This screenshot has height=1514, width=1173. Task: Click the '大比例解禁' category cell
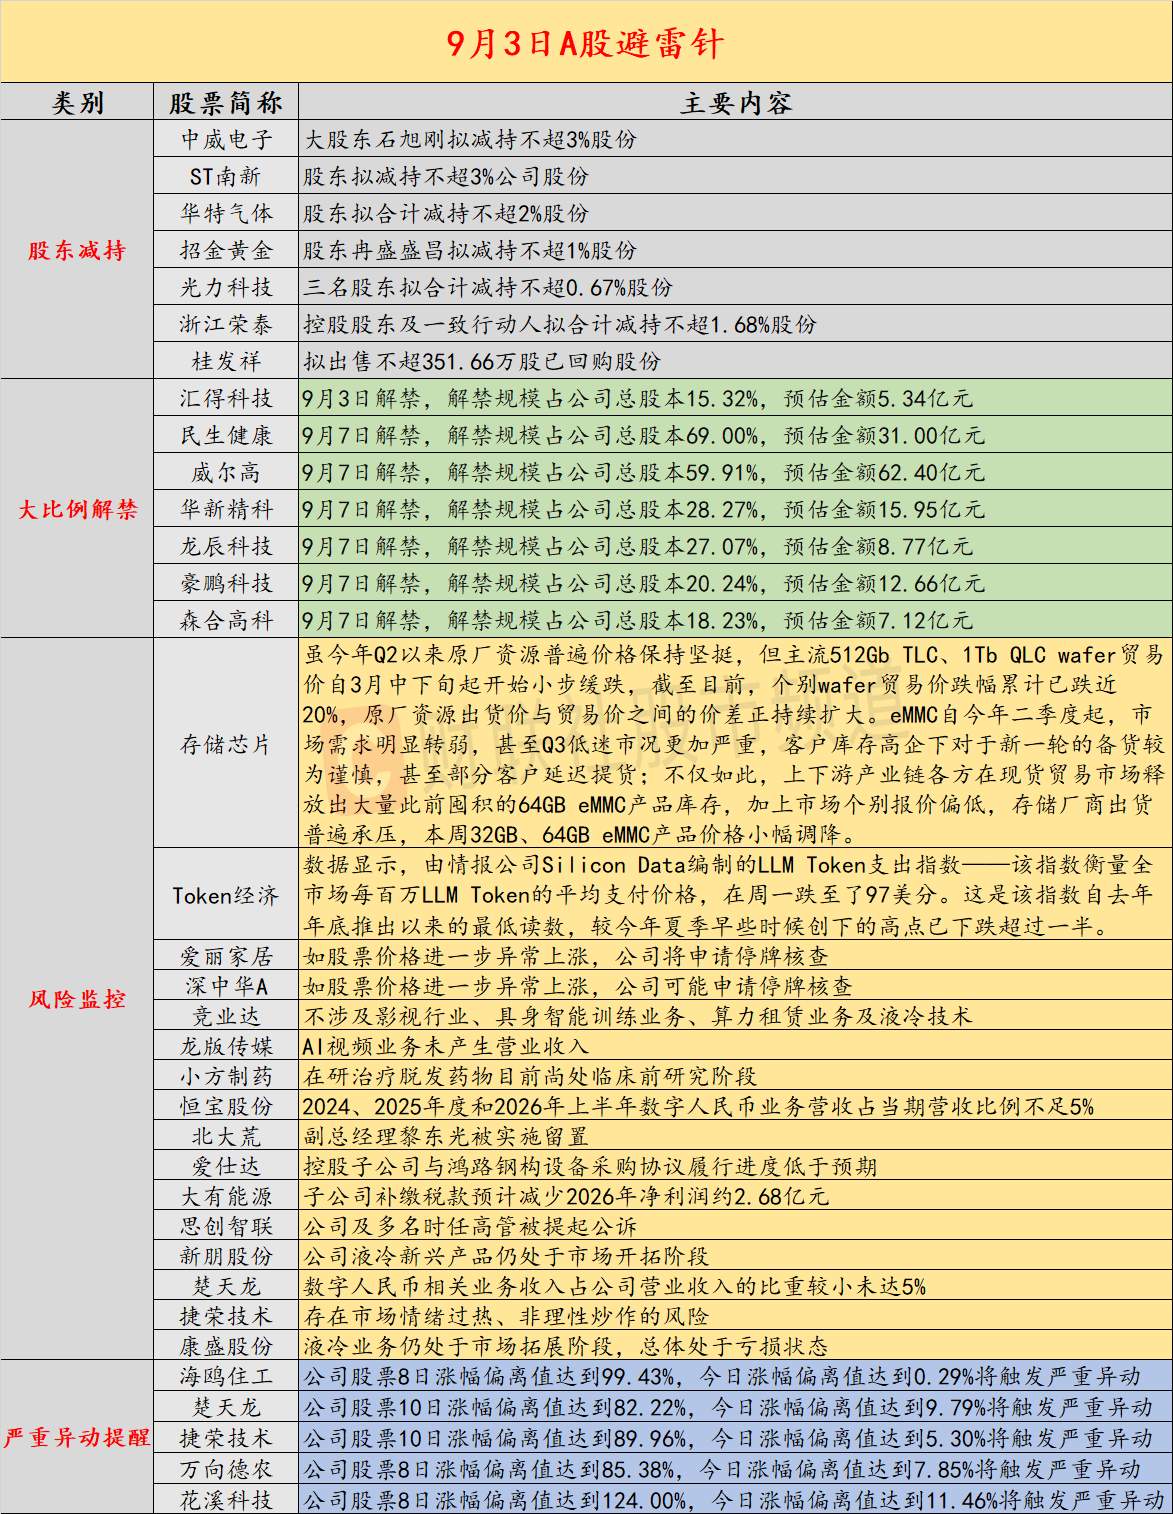tap(77, 509)
